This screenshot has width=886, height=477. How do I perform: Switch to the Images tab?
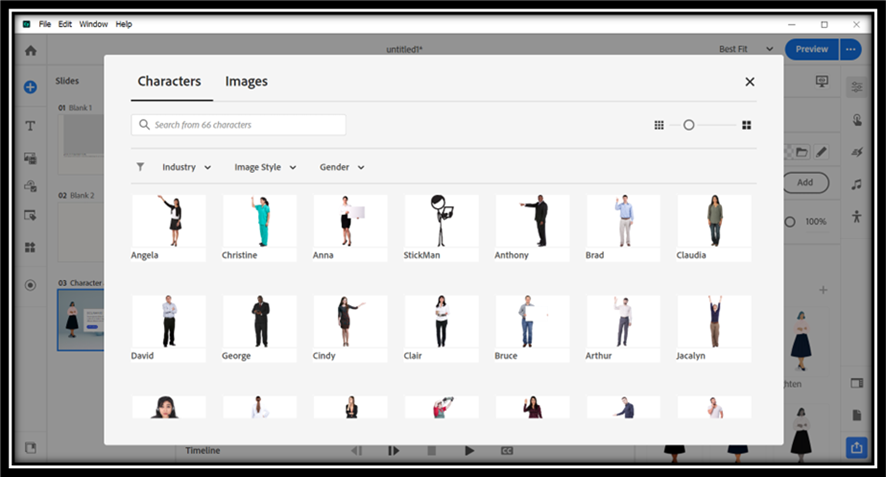[x=246, y=82]
